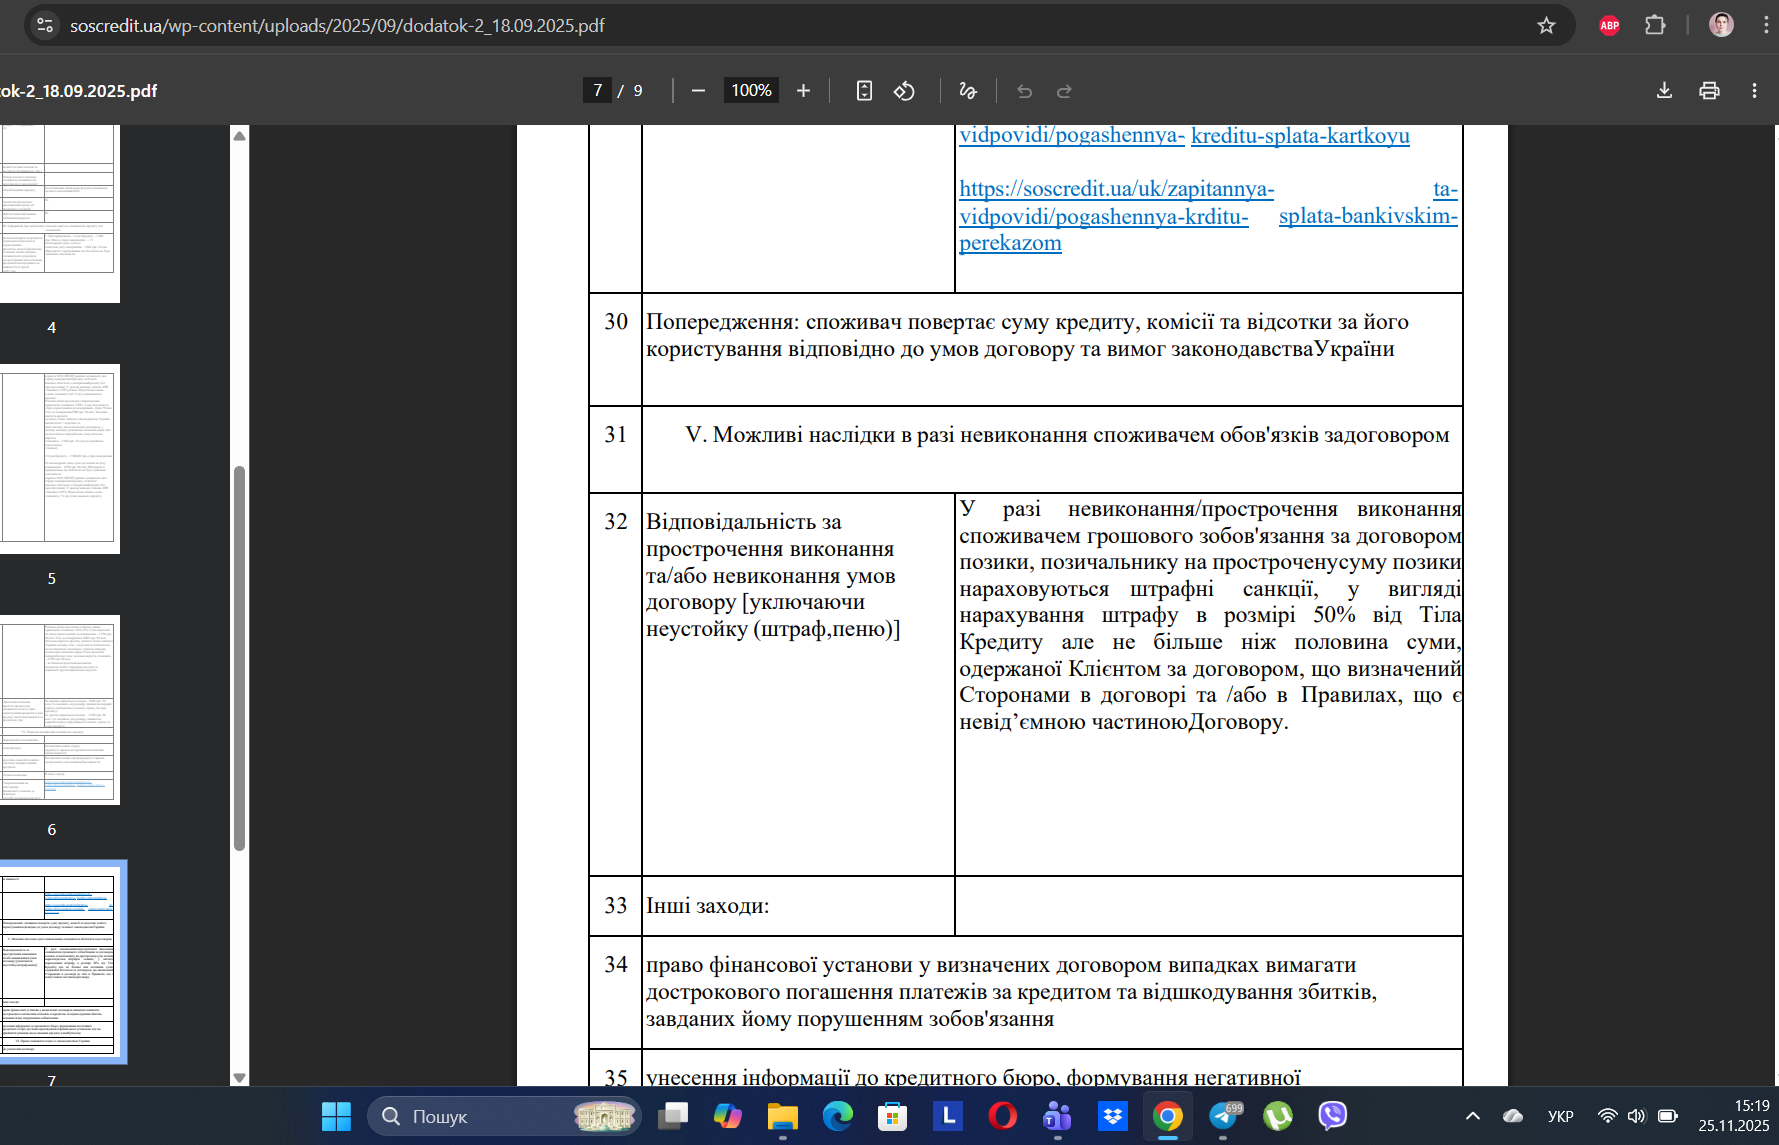This screenshot has height=1145, width=1779.
Task: Open the OneDrive cloud tray icon
Action: 1513,1116
